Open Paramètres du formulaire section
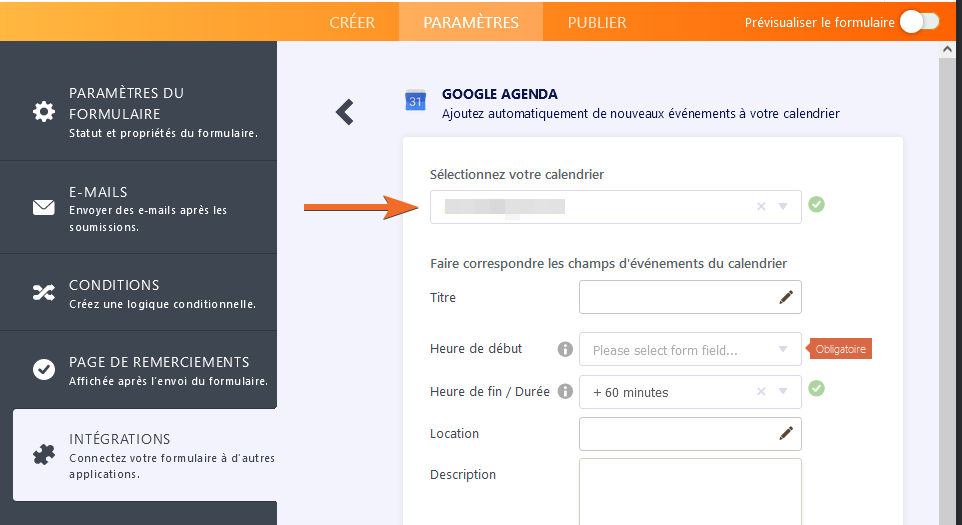962x525 pixels. [x=138, y=111]
